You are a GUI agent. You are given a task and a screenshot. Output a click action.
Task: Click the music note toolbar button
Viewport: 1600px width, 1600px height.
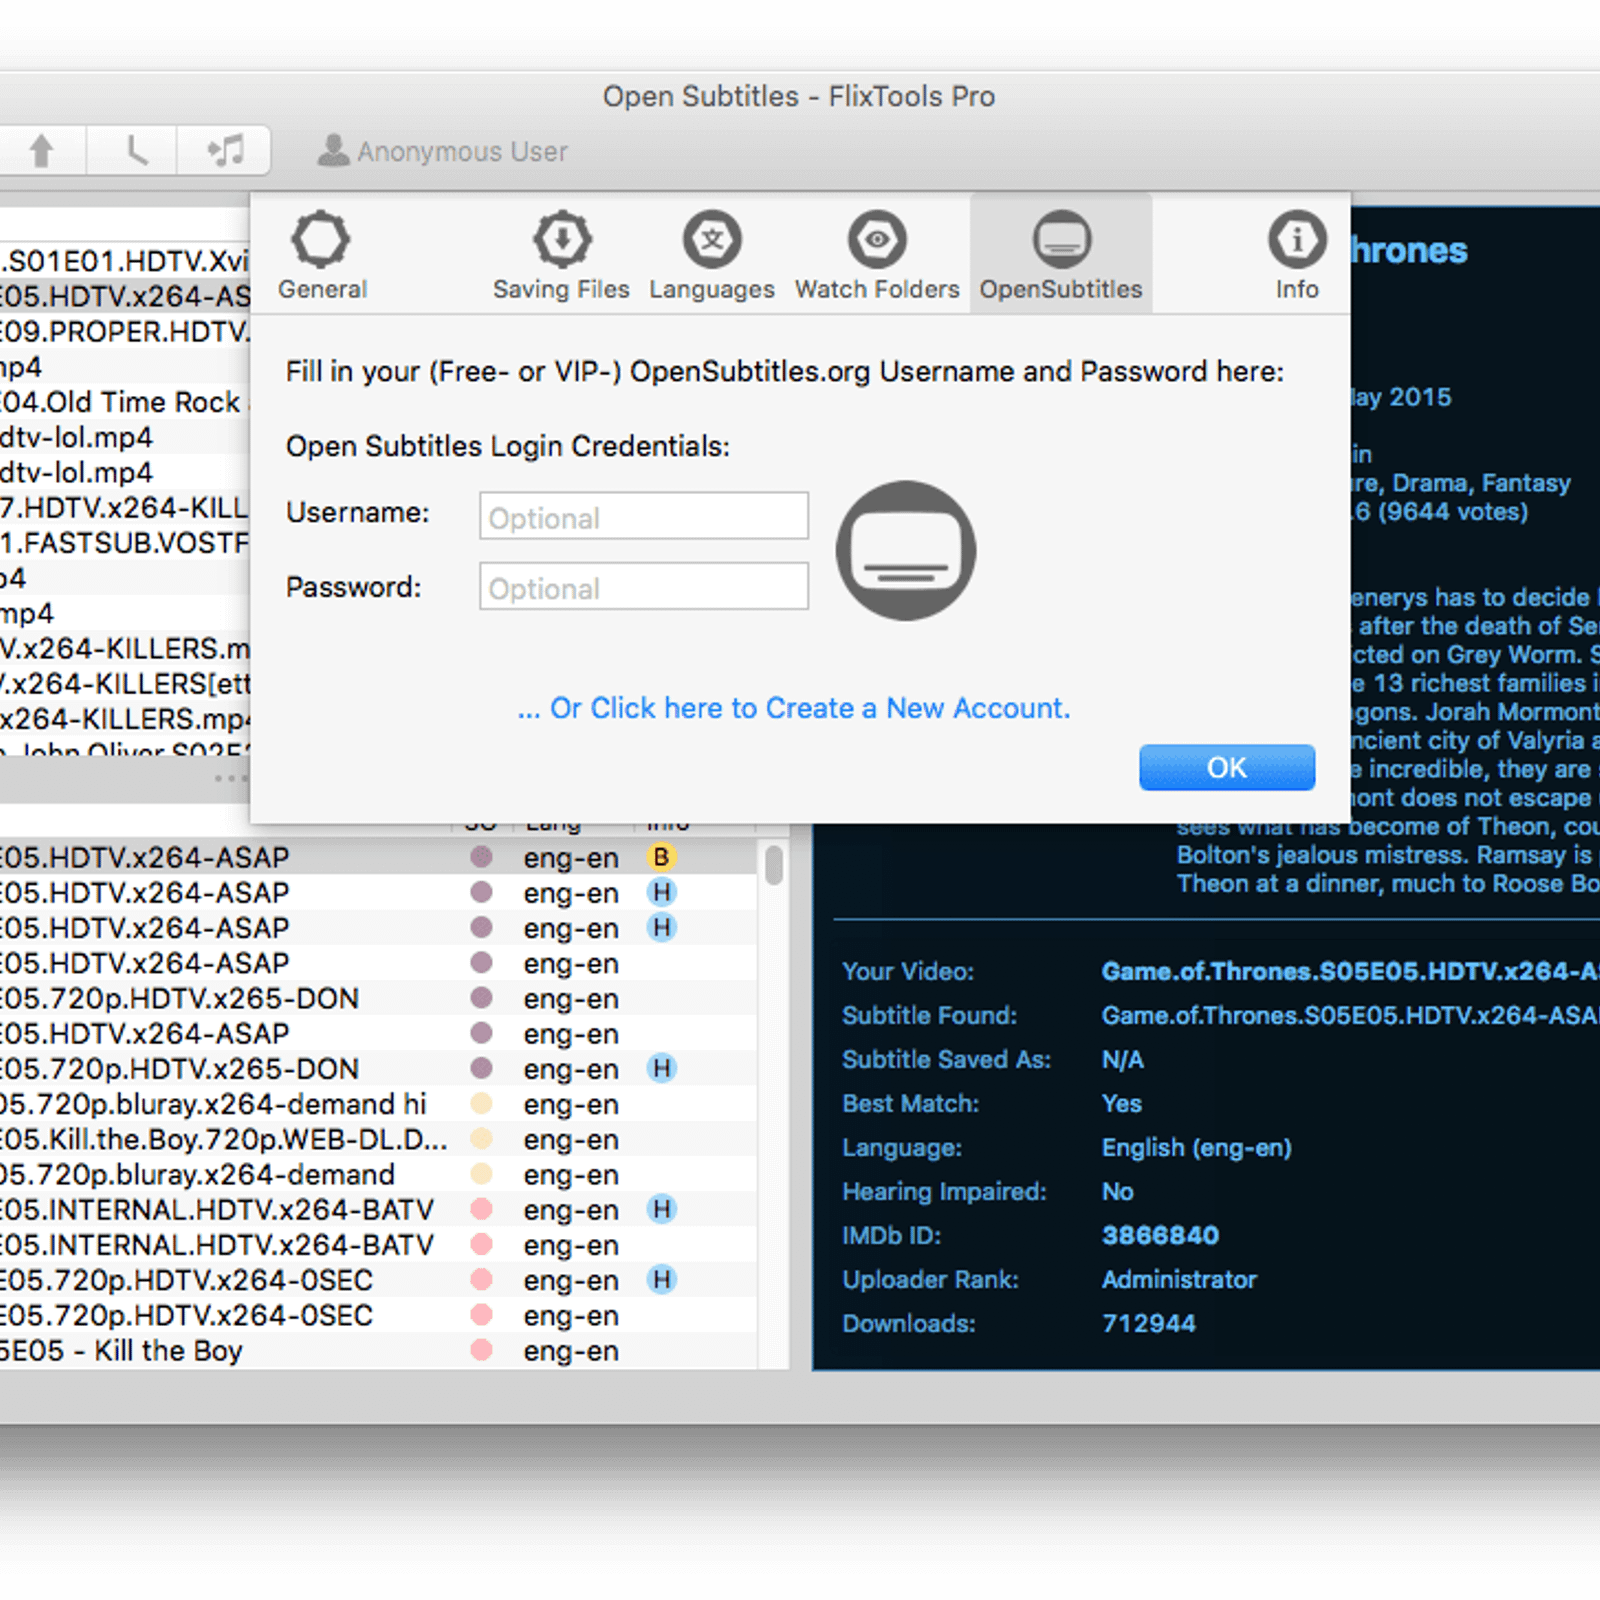click(225, 150)
